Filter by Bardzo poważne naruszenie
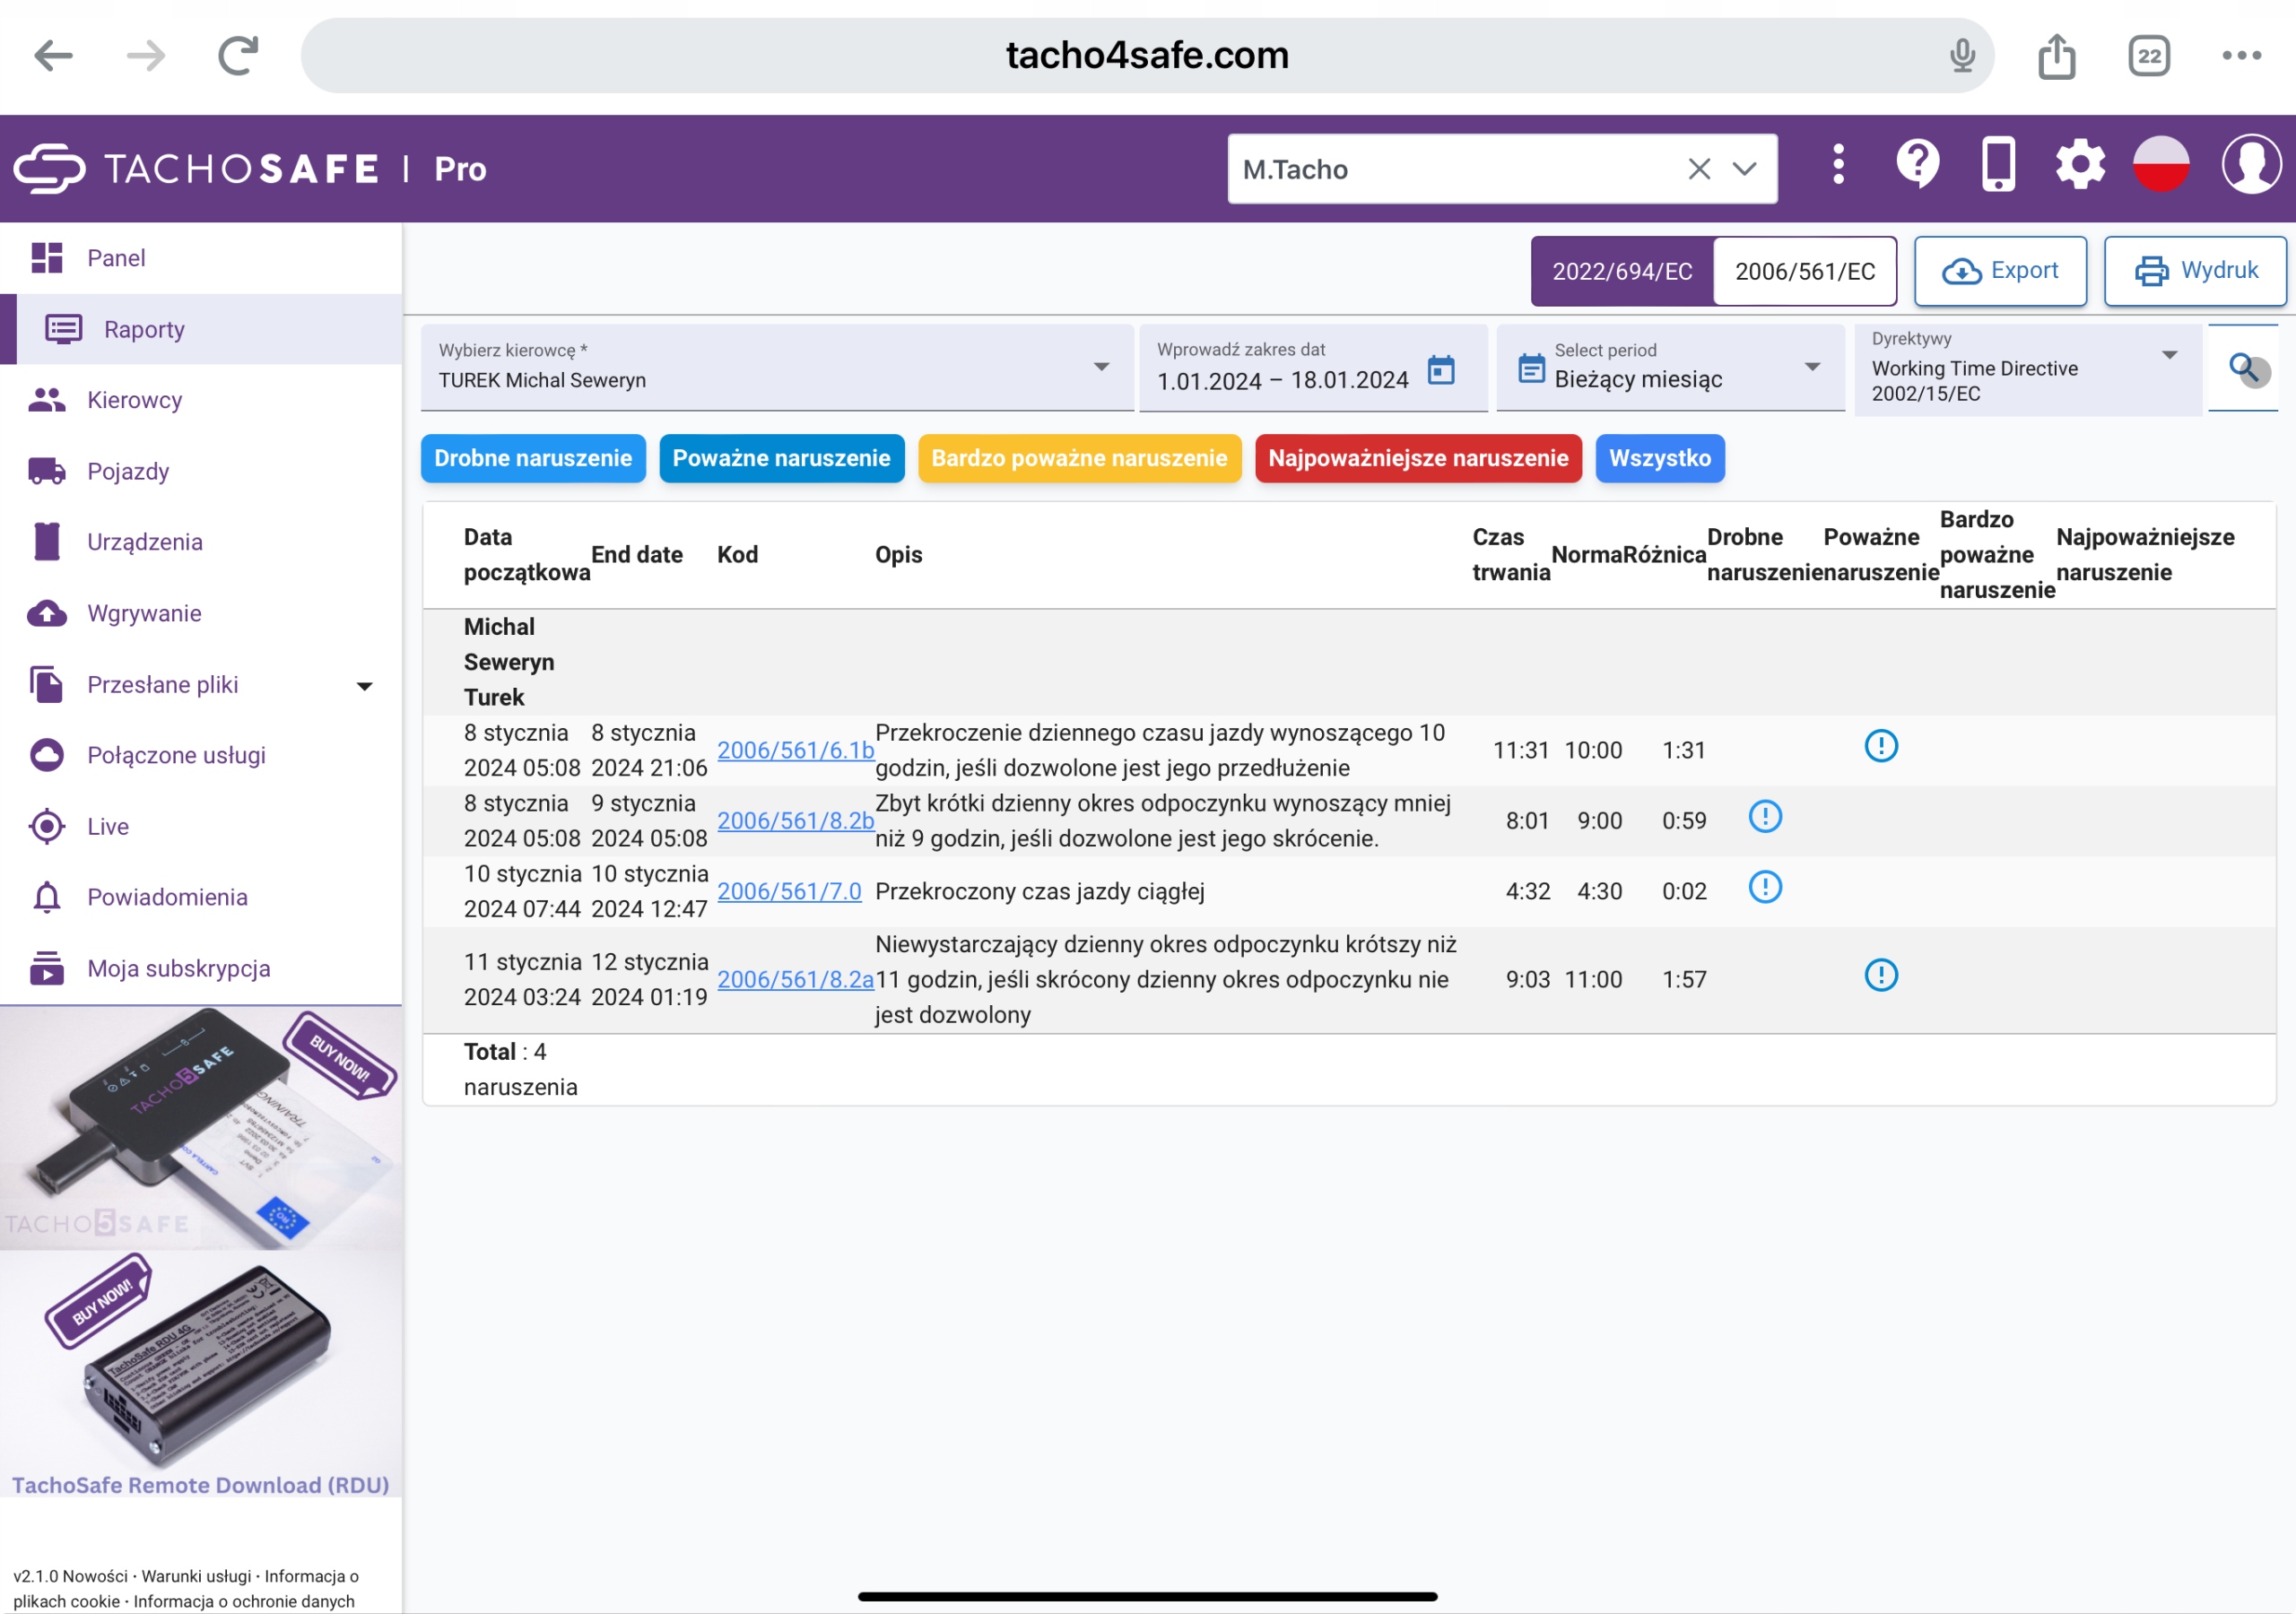Image resolution: width=2296 pixels, height=1614 pixels. (1079, 458)
